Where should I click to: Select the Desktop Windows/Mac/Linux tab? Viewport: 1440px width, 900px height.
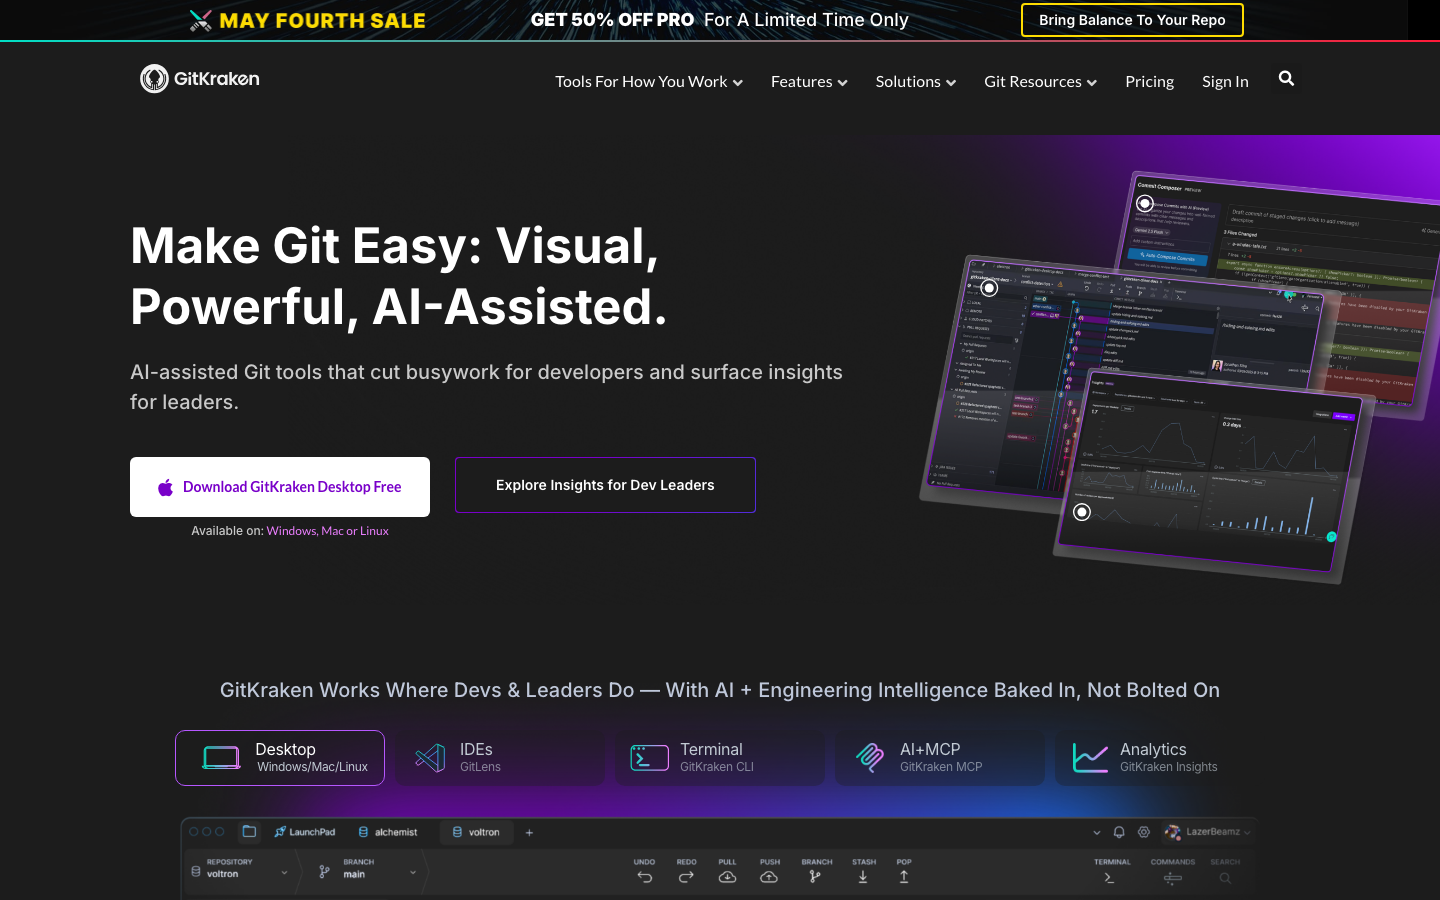[x=280, y=758]
